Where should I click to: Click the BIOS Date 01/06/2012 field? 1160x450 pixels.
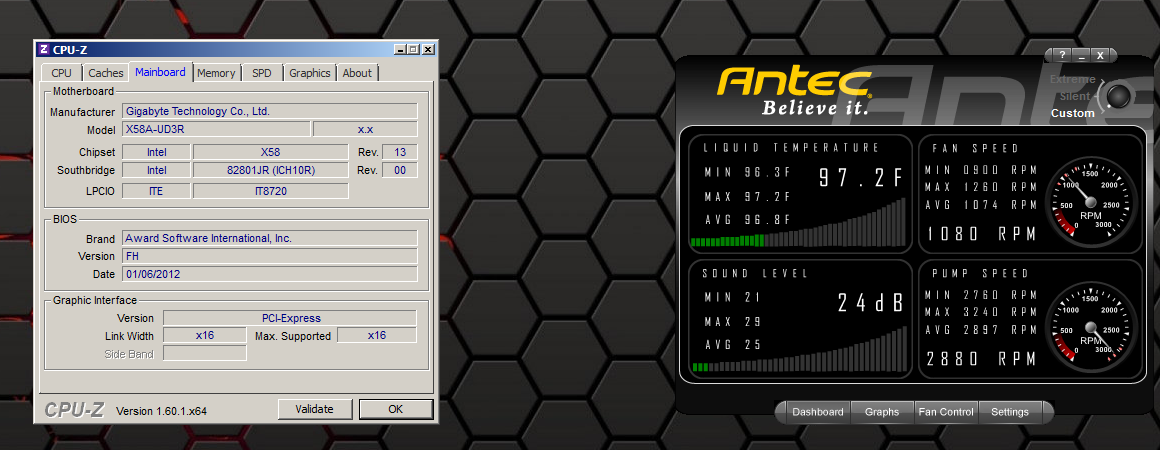(270, 274)
